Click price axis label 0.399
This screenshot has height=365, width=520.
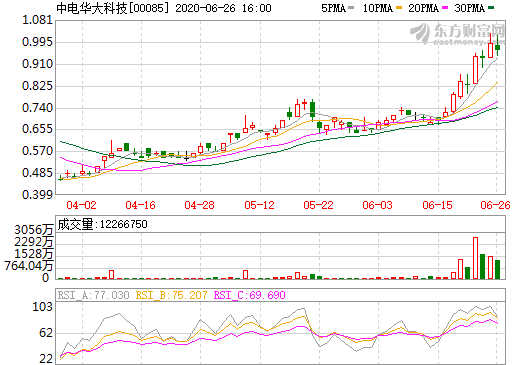[x=38, y=195]
